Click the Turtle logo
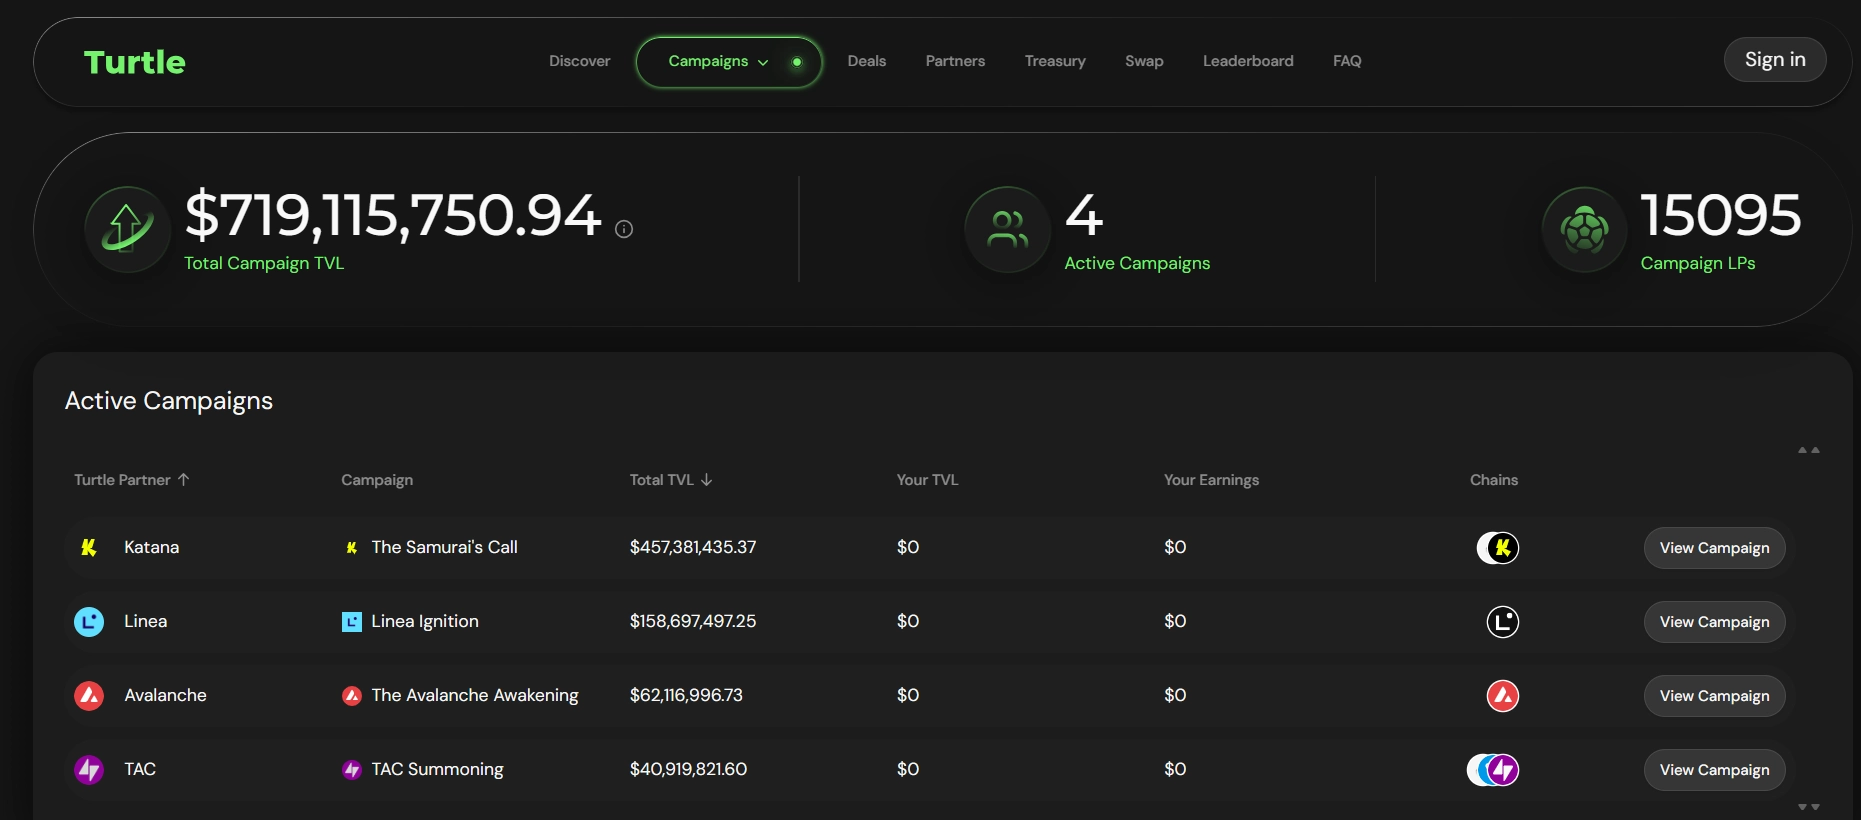The width and height of the screenshot is (1861, 820). point(135,62)
